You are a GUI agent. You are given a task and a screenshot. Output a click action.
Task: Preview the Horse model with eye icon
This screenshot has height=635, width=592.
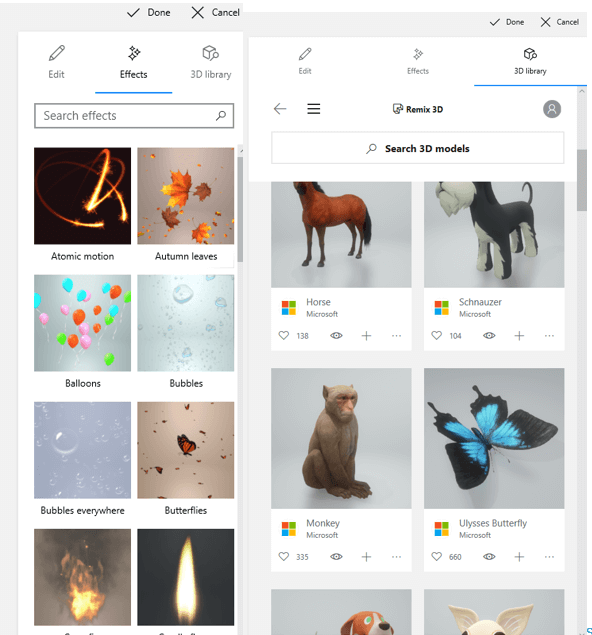336,335
